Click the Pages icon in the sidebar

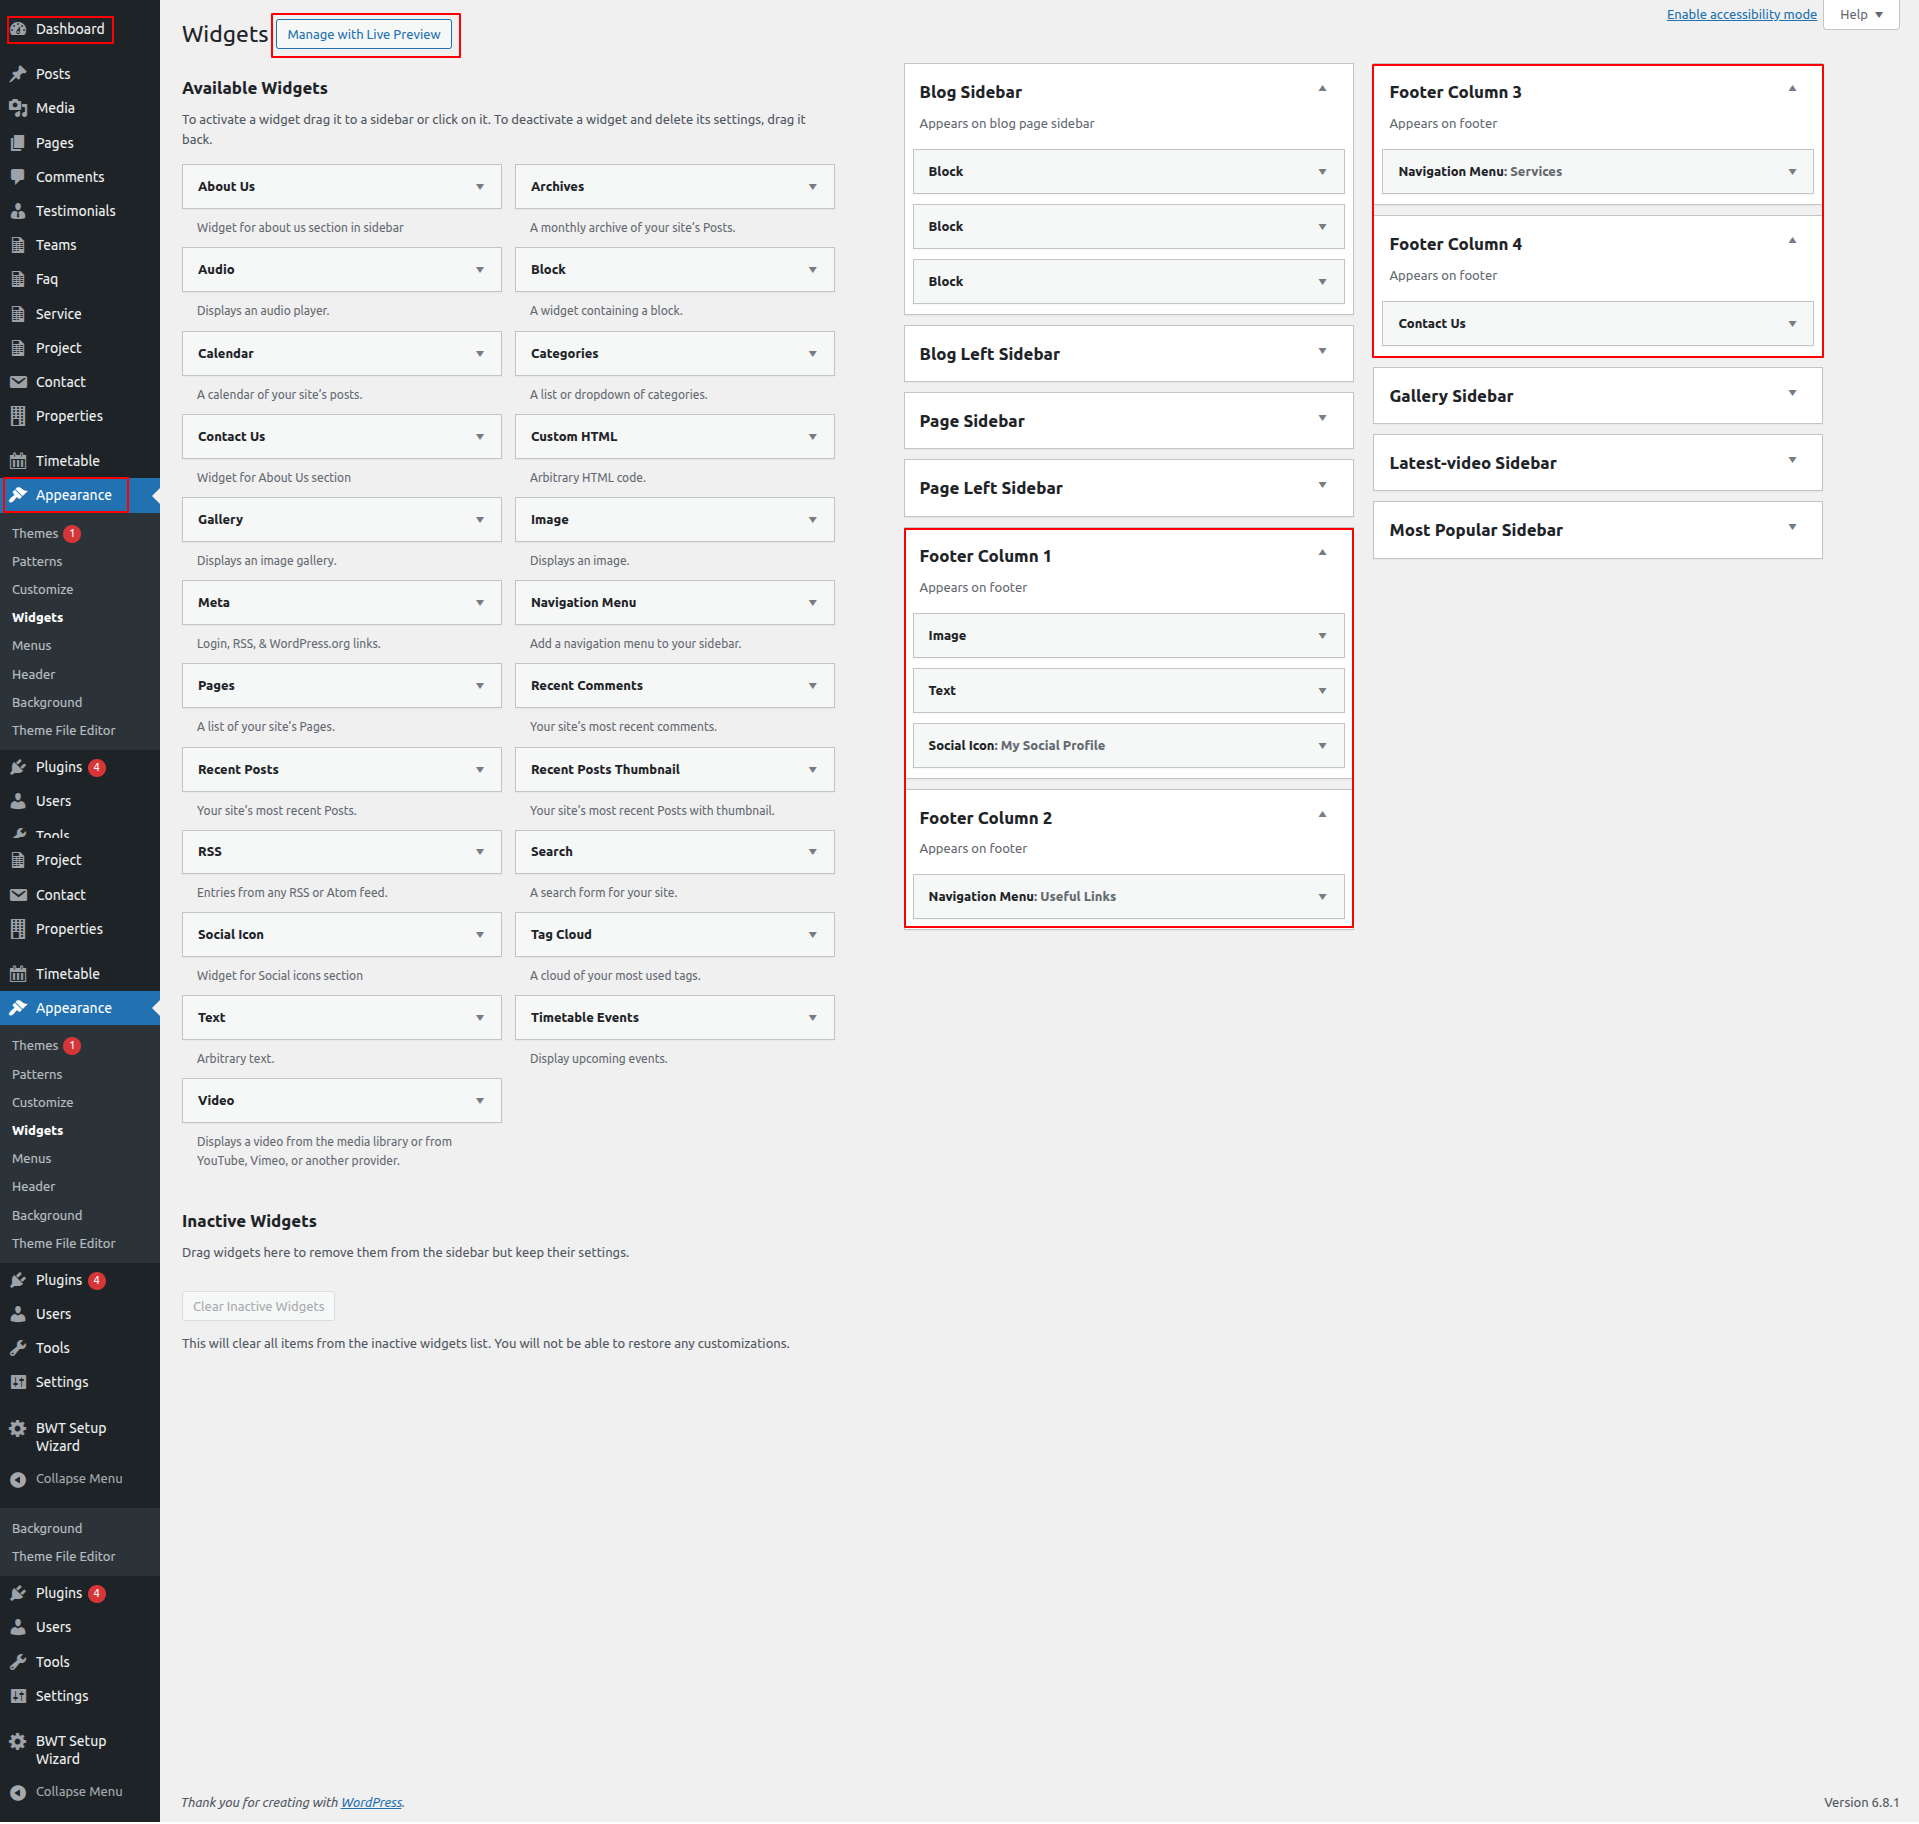tap(18, 143)
